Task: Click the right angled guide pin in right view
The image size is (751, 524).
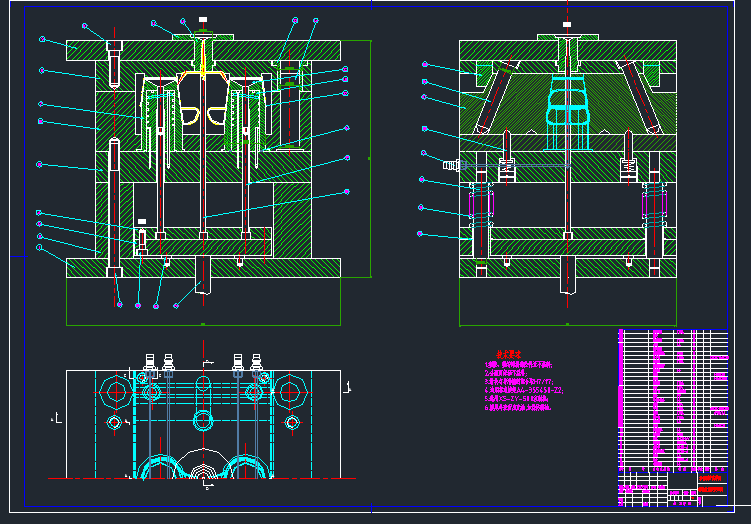Action: click(x=639, y=97)
